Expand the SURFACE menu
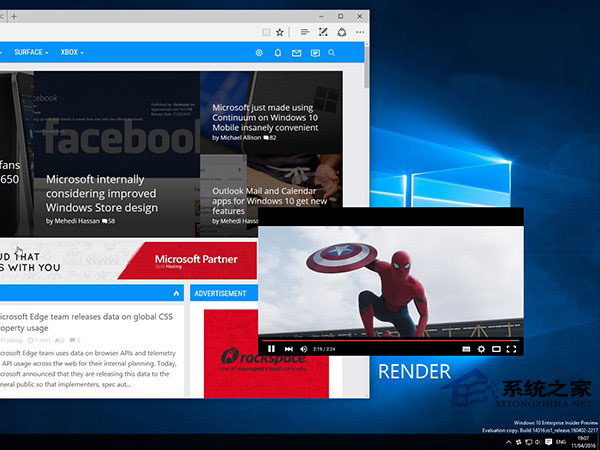 [31, 52]
